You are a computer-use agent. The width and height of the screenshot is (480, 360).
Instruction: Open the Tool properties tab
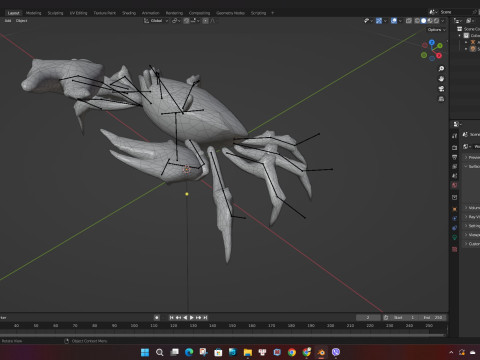coord(455,136)
